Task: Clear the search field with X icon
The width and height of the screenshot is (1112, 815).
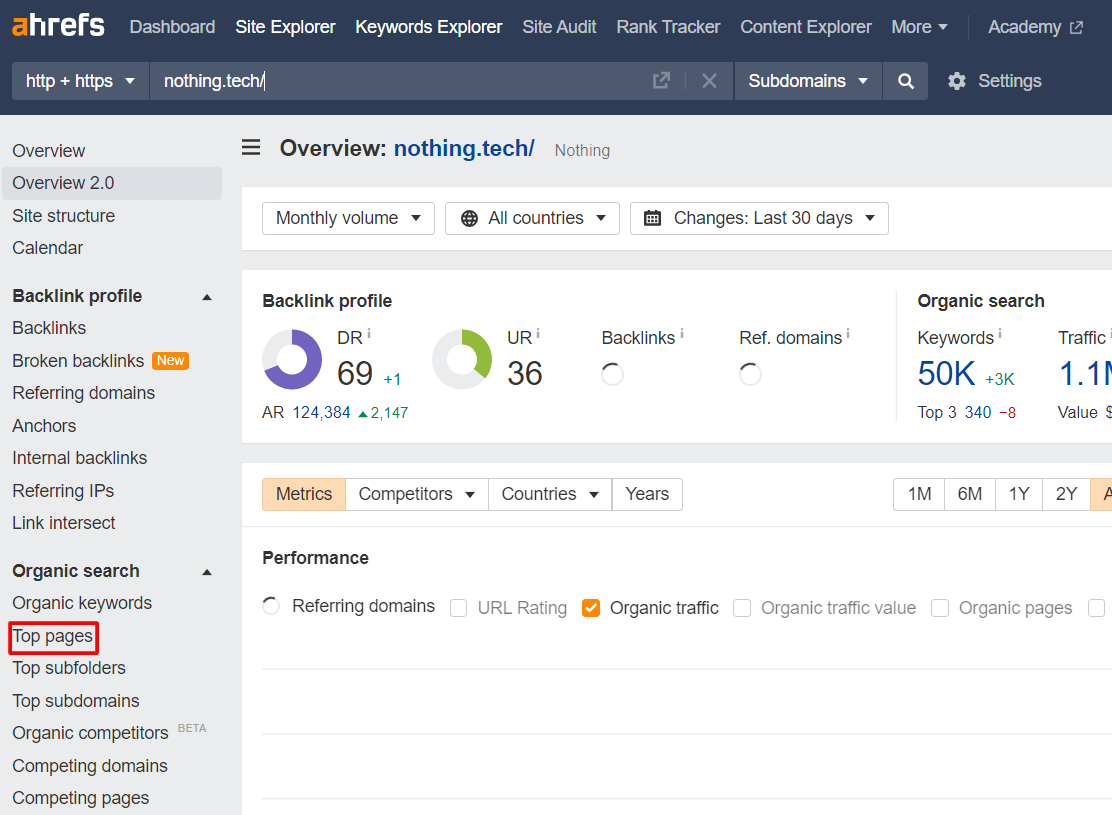Action: coord(709,81)
